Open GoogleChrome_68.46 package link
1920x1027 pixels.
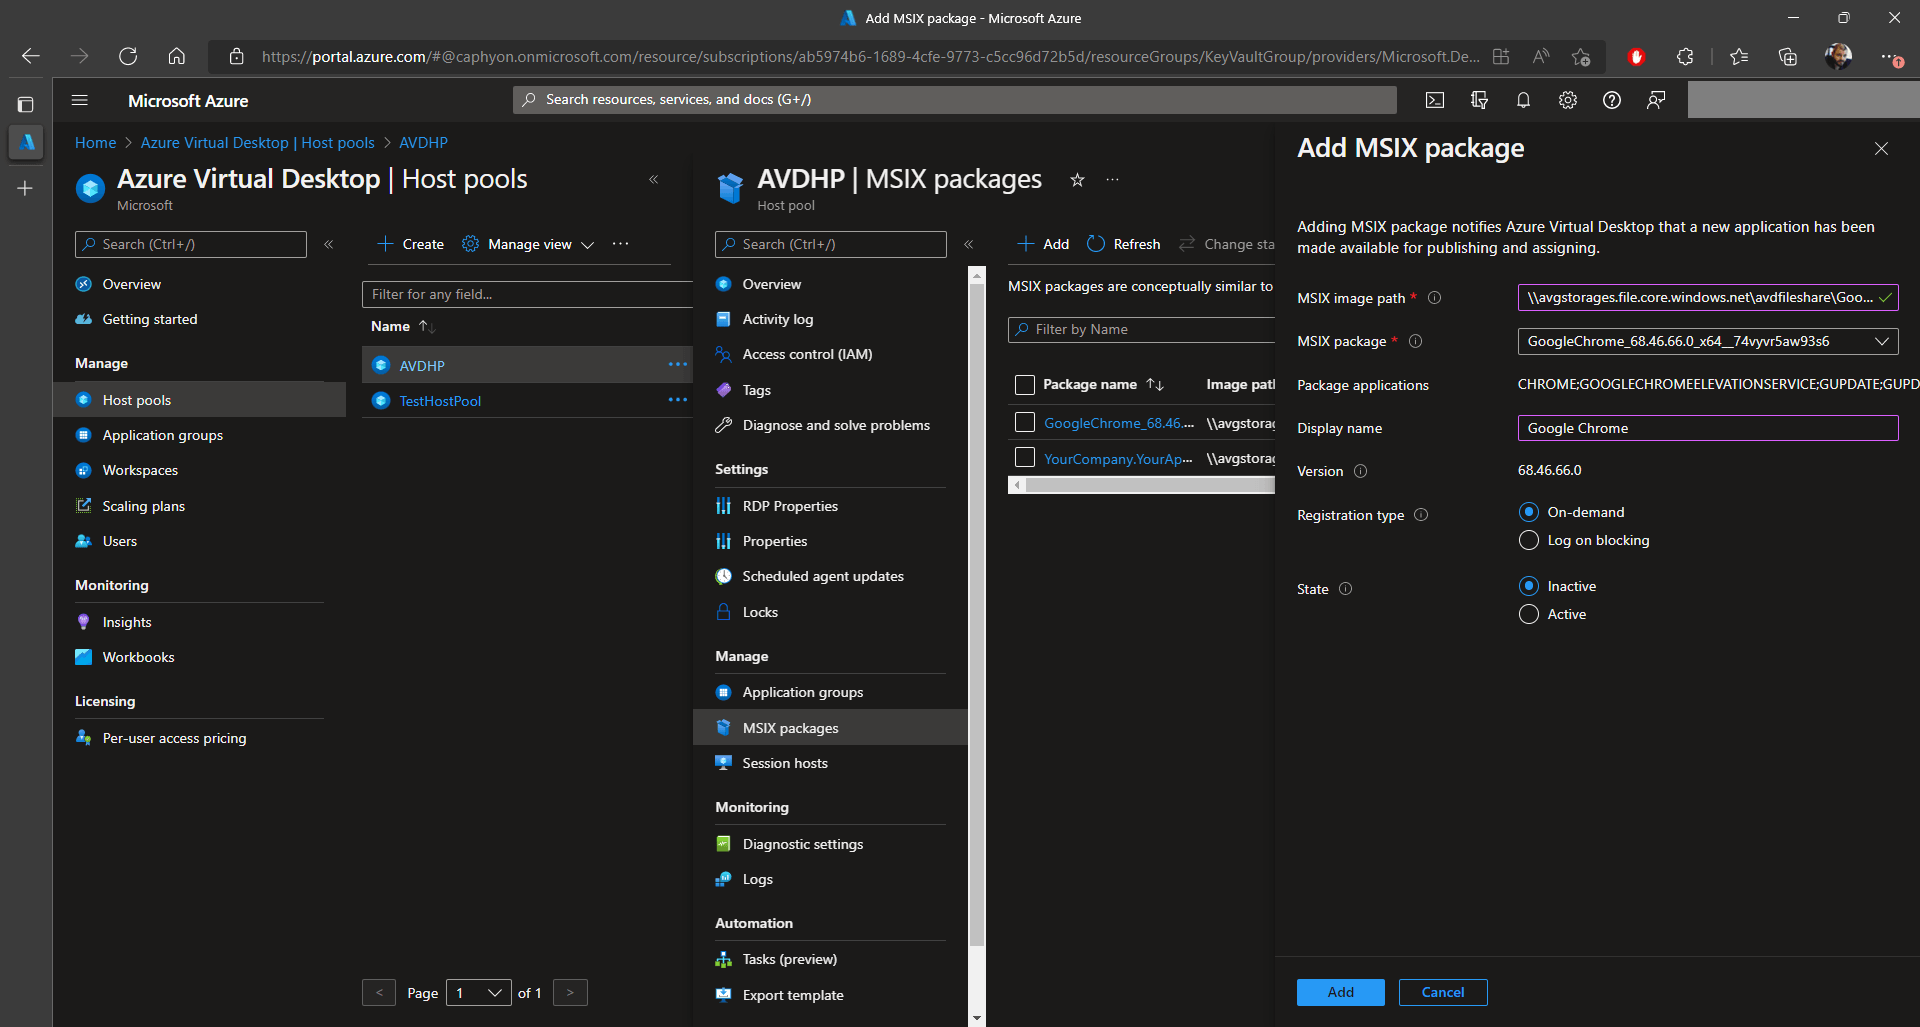click(x=1119, y=423)
